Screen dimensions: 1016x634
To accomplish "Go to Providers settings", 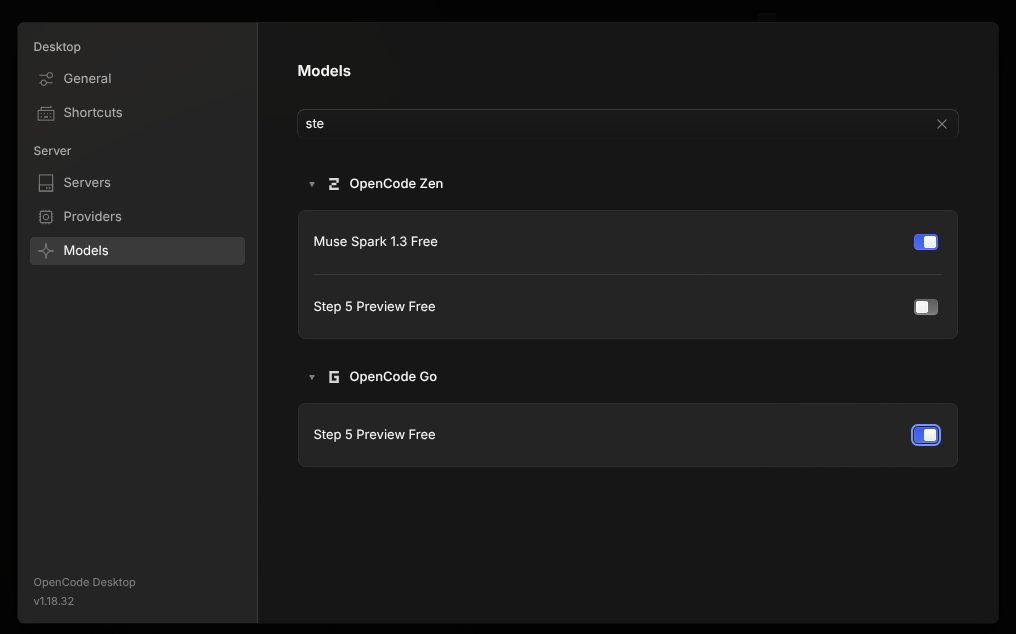I will pyautogui.click(x=137, y=217).
